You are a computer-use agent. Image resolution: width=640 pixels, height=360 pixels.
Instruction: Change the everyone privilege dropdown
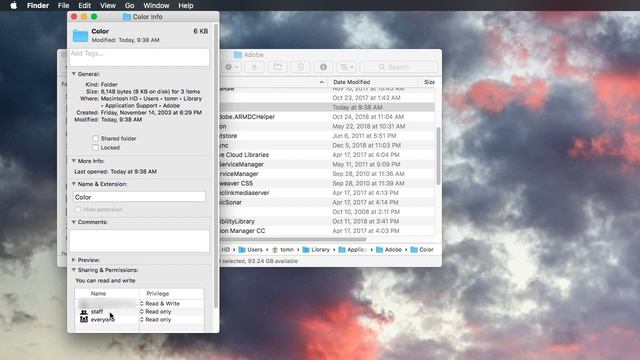tap(156, 320)
